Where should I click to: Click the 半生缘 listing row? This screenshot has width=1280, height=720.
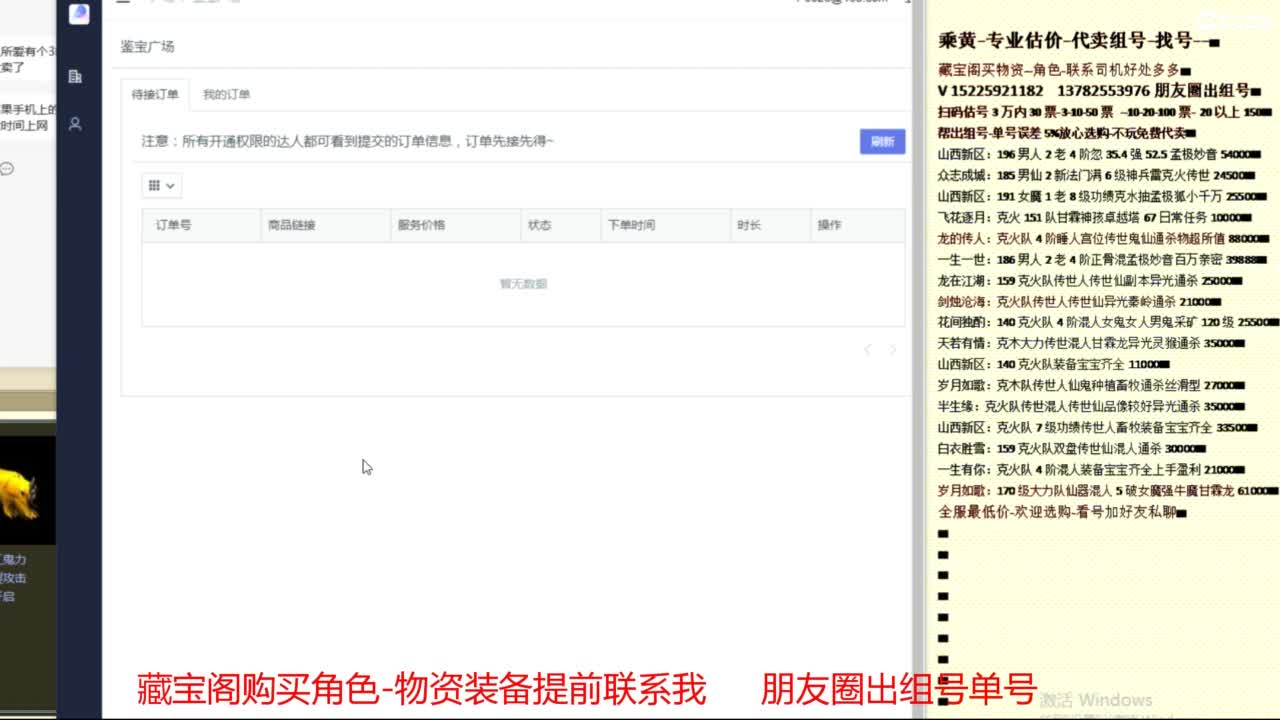[1091, 407]
